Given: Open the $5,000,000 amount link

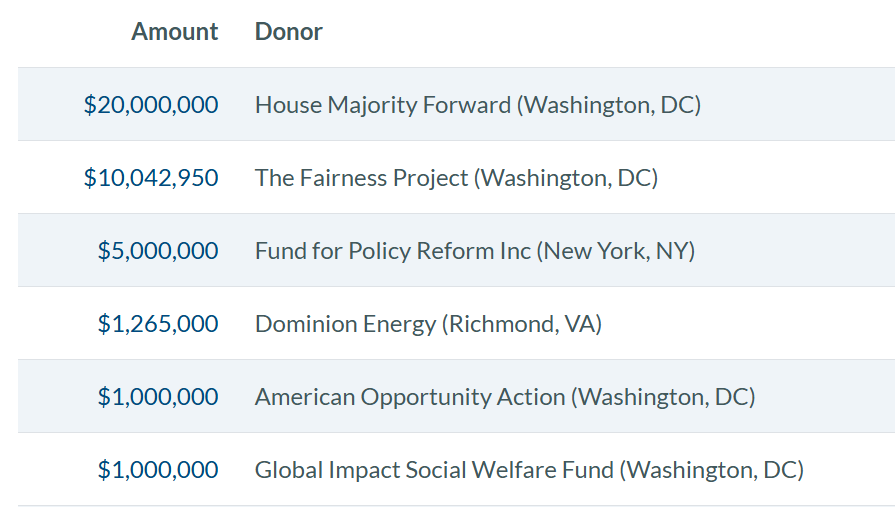Looking at the screenshot, I should click(x=158, y=251).
